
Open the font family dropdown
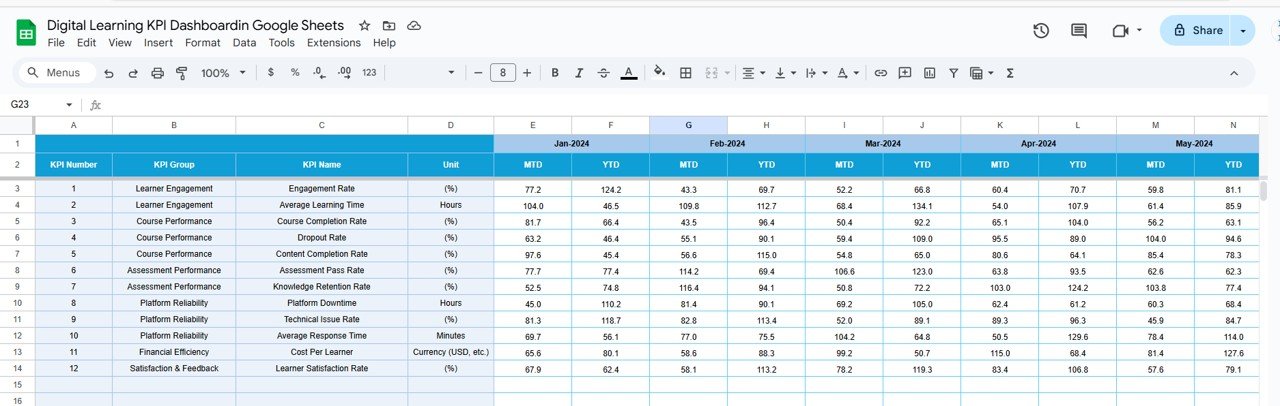coord(425,73)
